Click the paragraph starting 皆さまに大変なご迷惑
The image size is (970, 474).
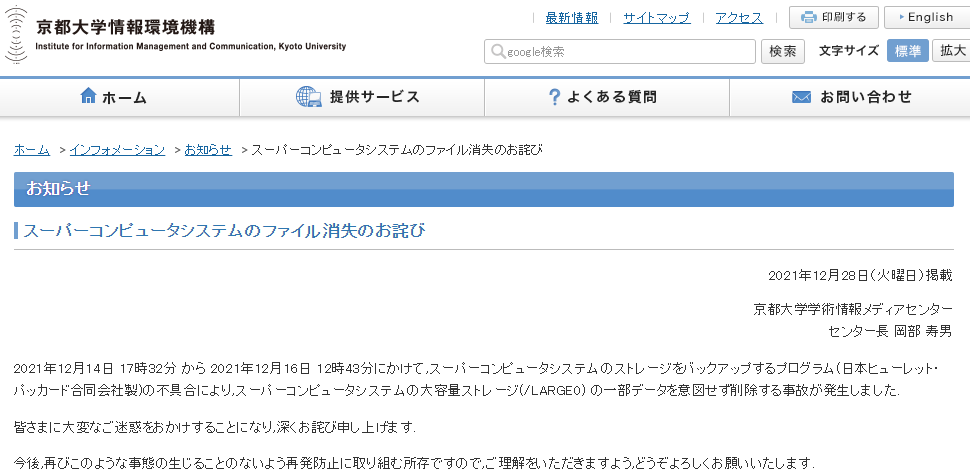pos(215,428)
